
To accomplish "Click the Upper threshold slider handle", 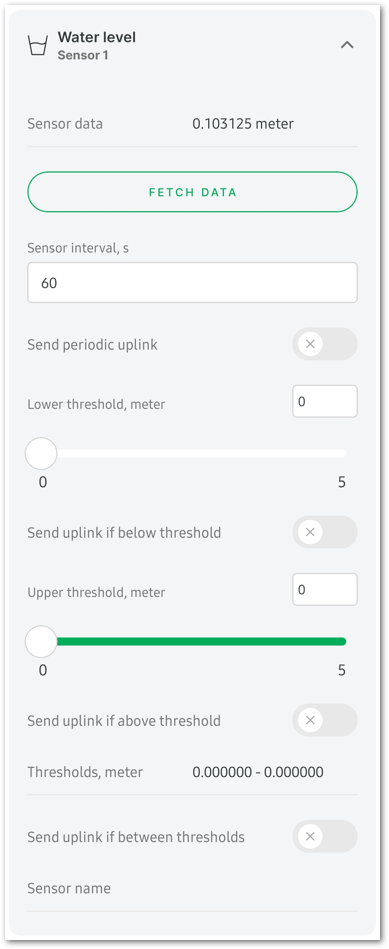I will [41, 642].
